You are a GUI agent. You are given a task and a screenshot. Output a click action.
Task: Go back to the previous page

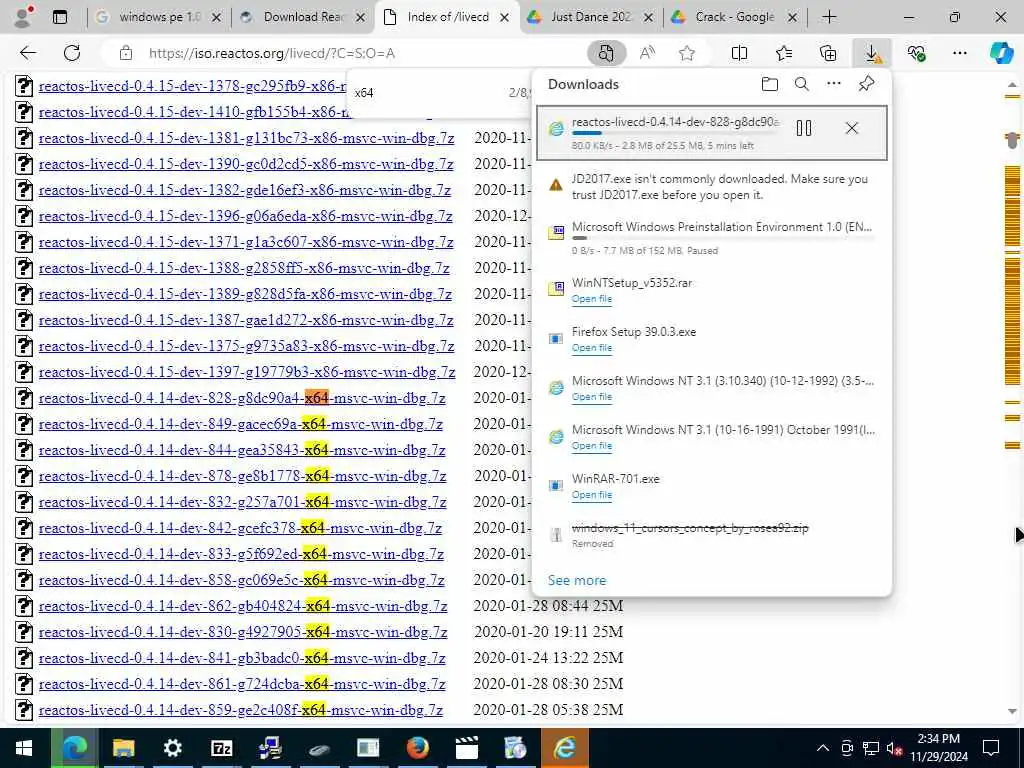tap(28, 53)
